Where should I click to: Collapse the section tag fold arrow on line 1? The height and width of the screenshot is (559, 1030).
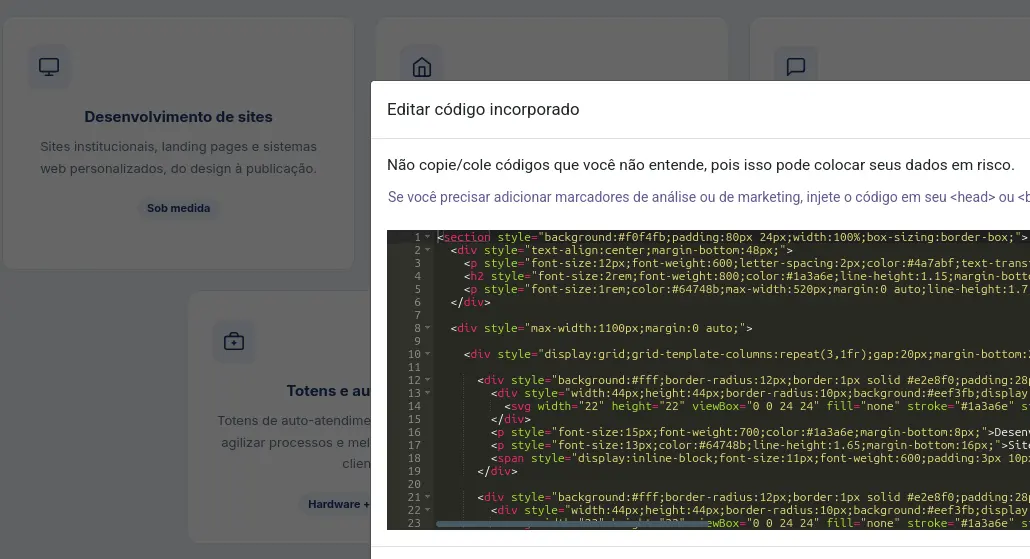(428, 237)
